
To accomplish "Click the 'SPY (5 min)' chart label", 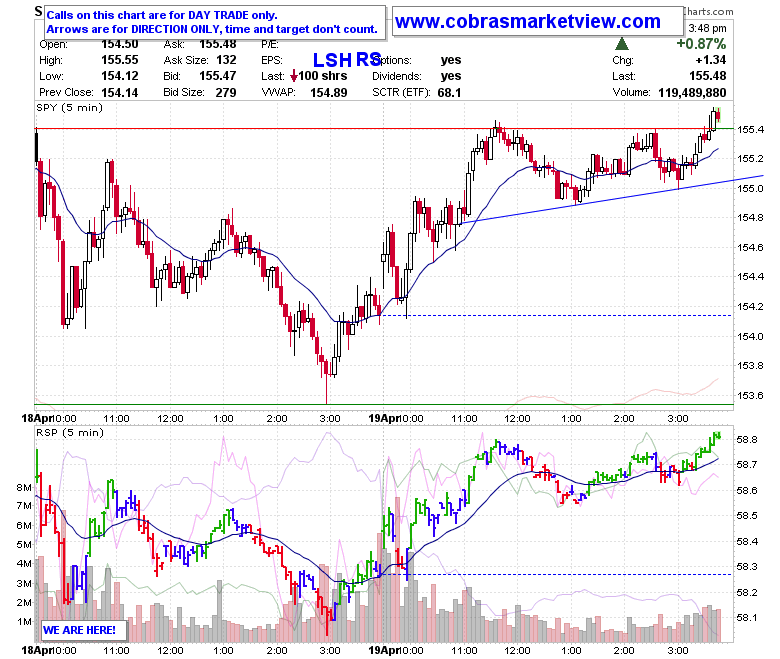I will click(x=70, y=107).
